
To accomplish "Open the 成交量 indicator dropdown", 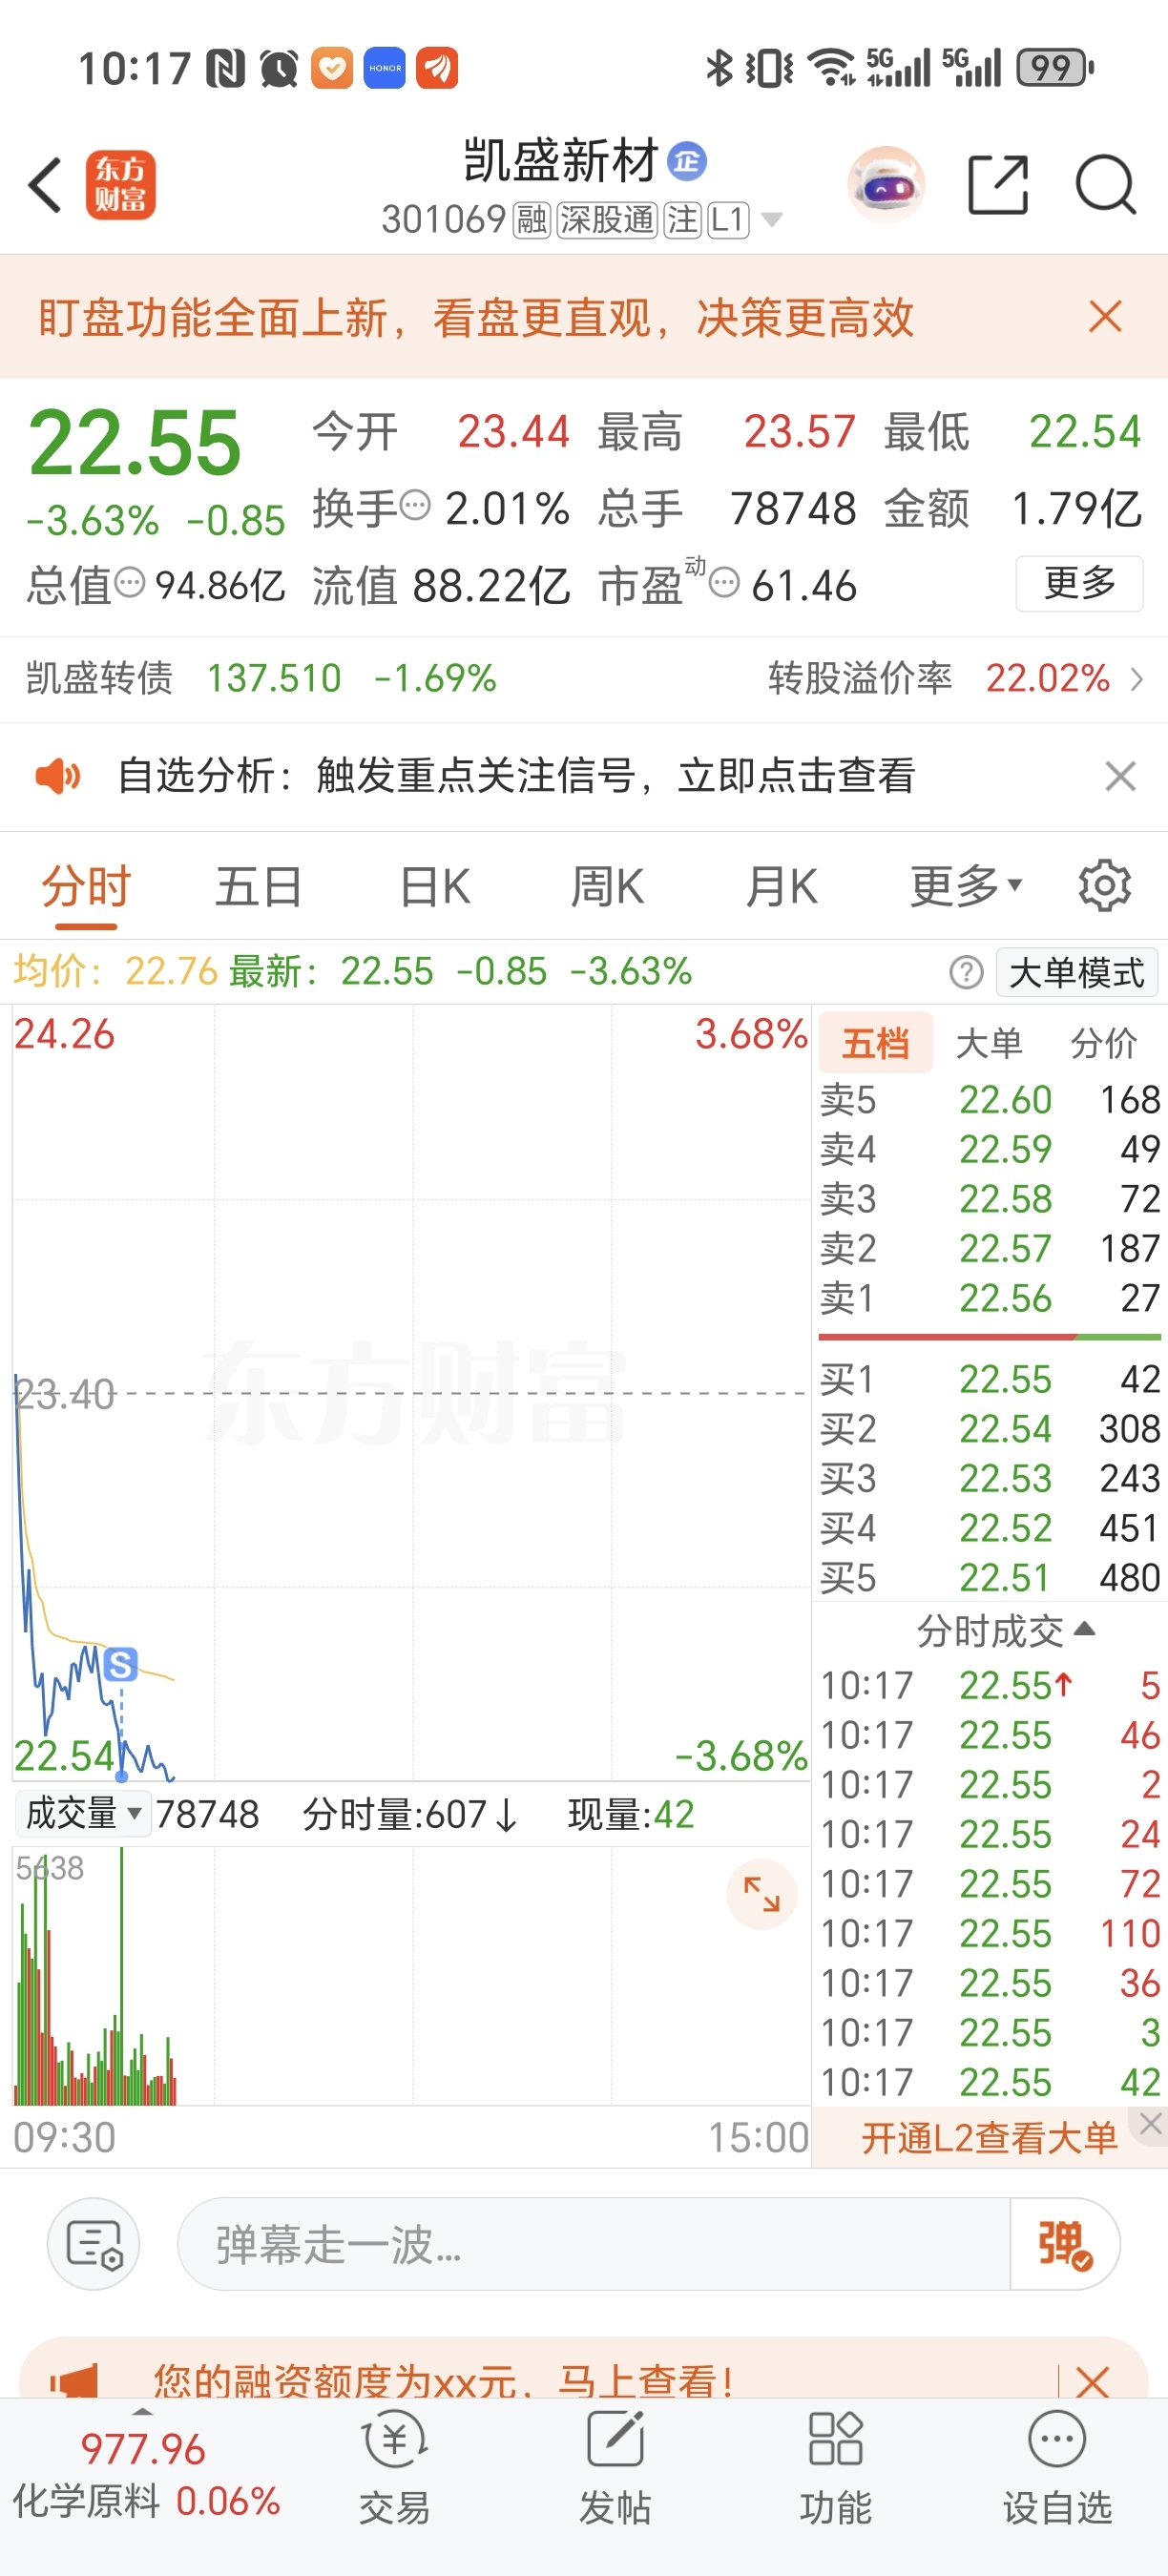I will point(84,1813).
